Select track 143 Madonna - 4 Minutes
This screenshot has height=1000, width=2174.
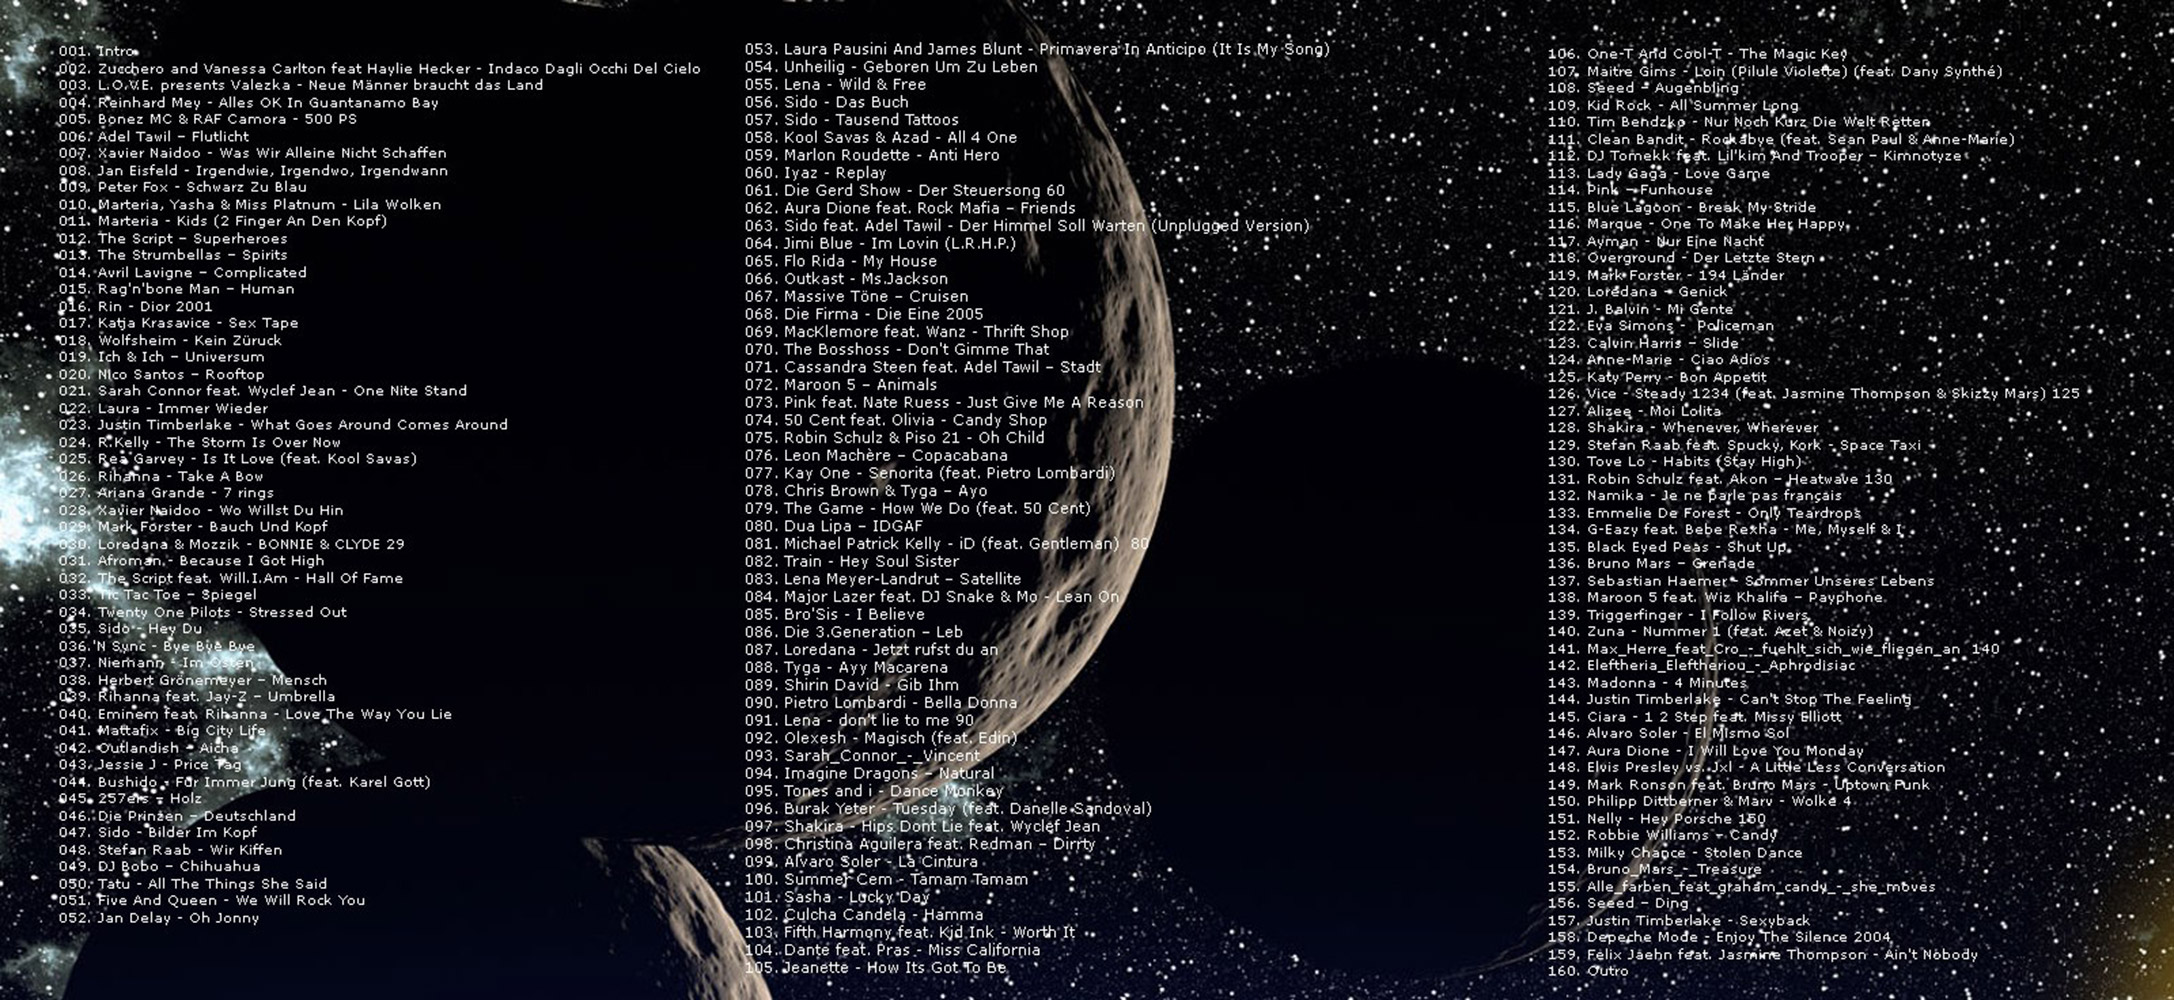(1647, 683)
